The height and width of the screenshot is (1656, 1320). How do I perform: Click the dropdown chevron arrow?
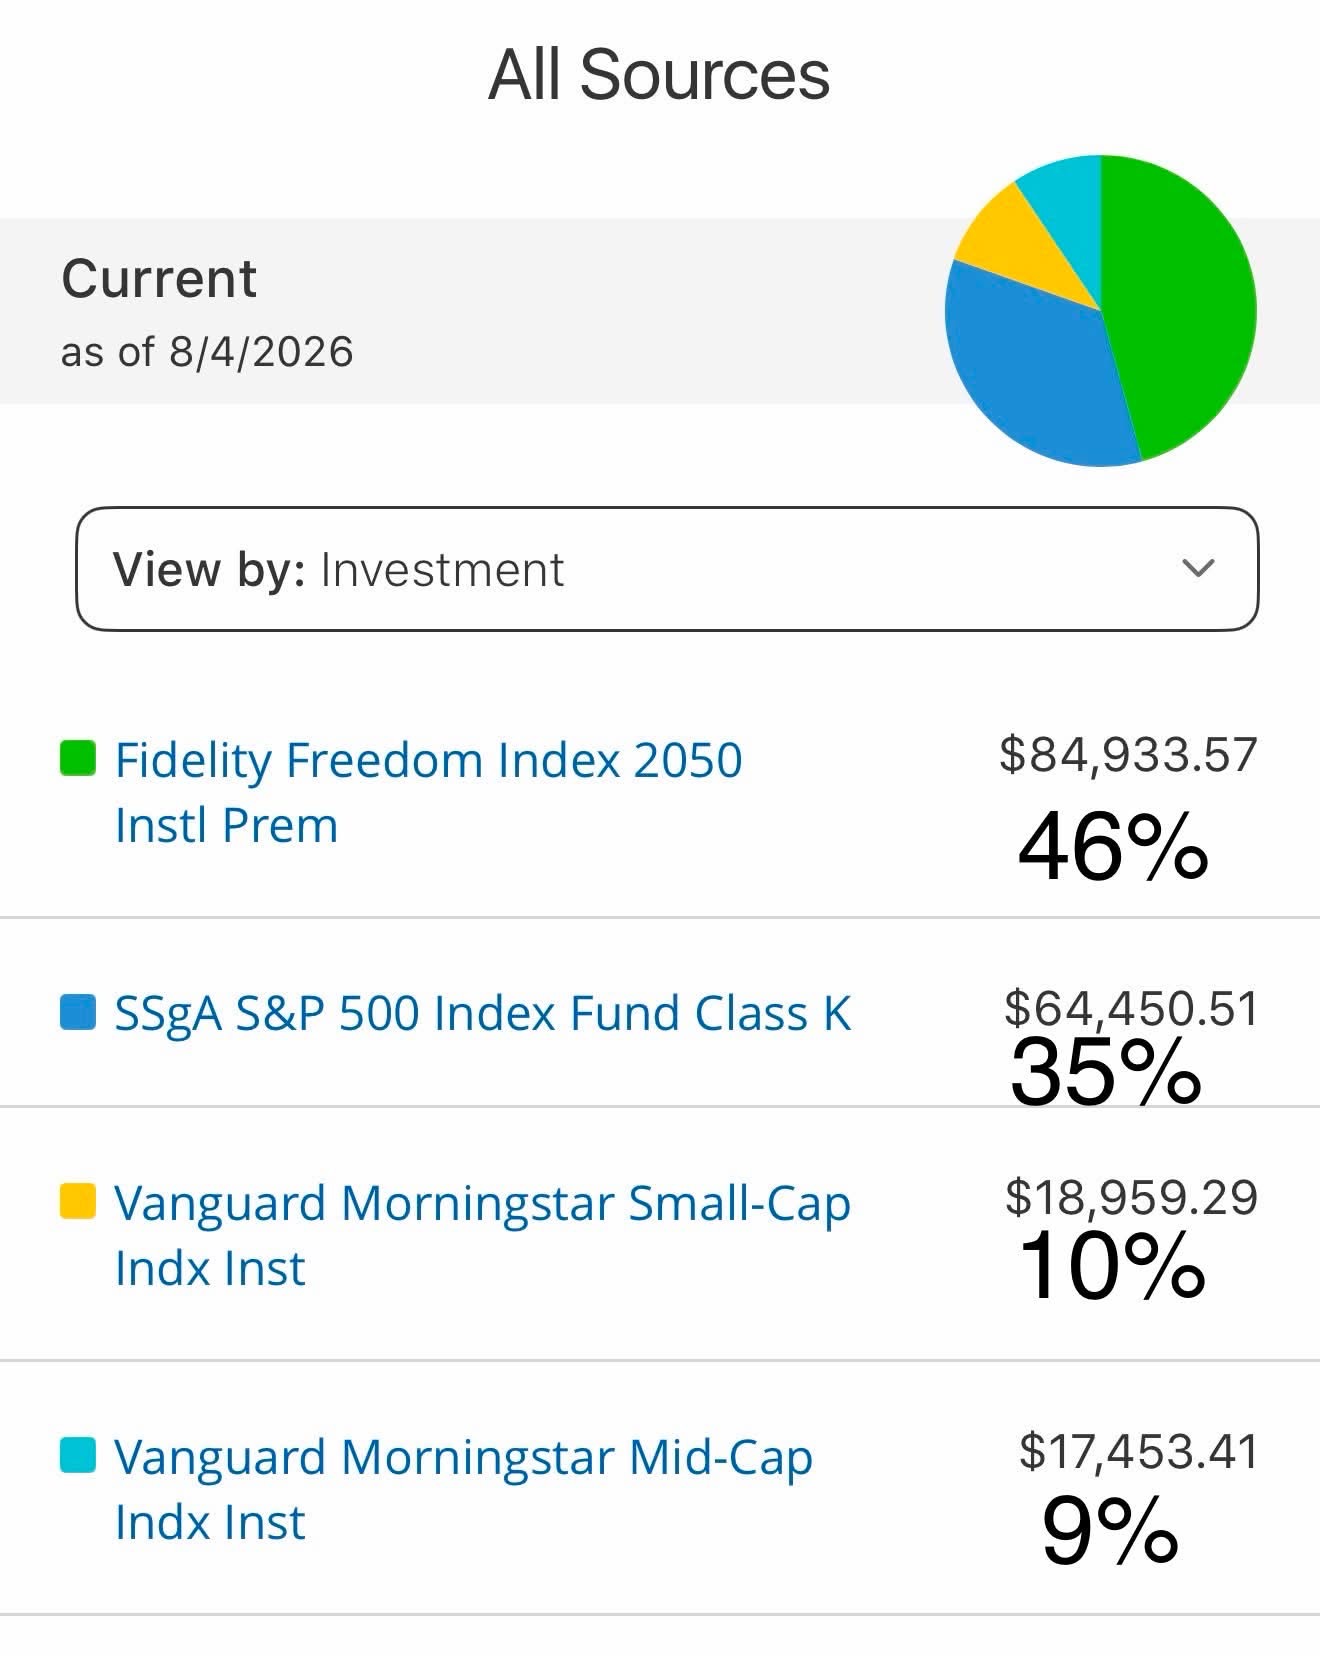[1197, 568]
